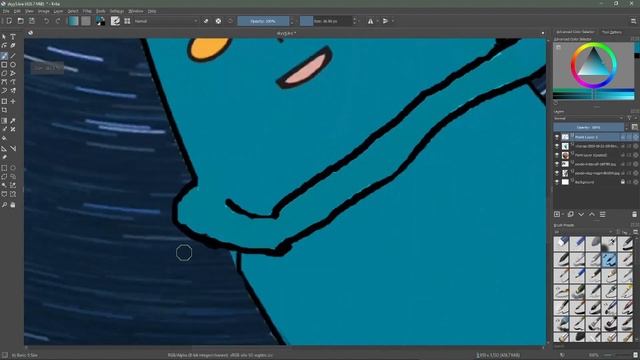Select the Crop tool
Screen dimensions: 640x360
(x=4, y=110)
